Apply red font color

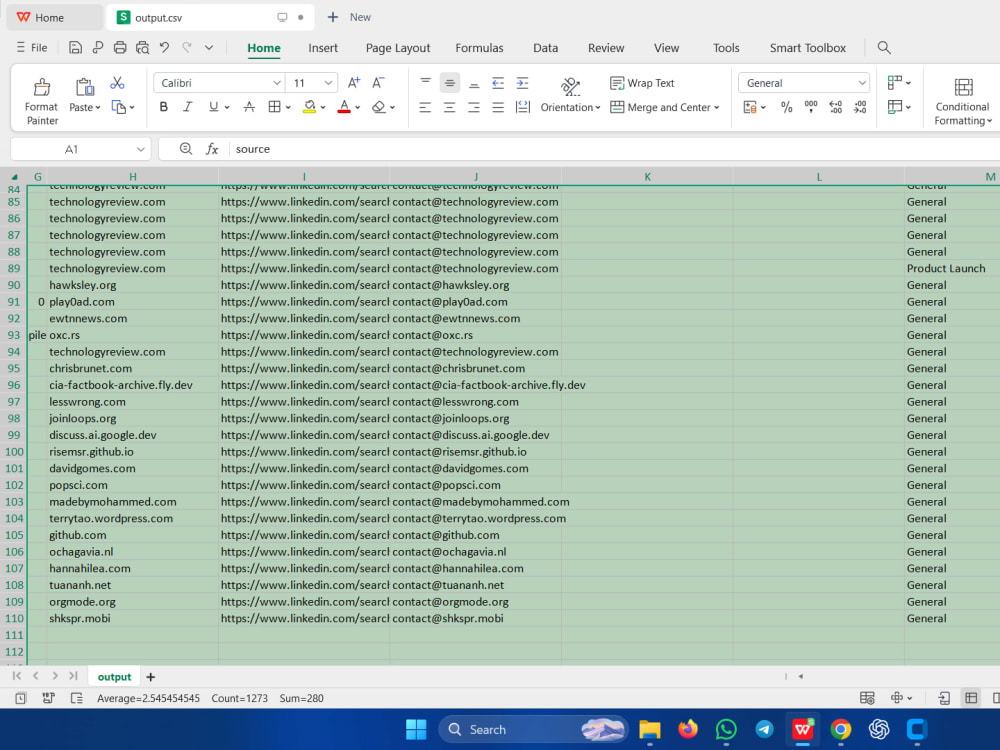point(344,107)
